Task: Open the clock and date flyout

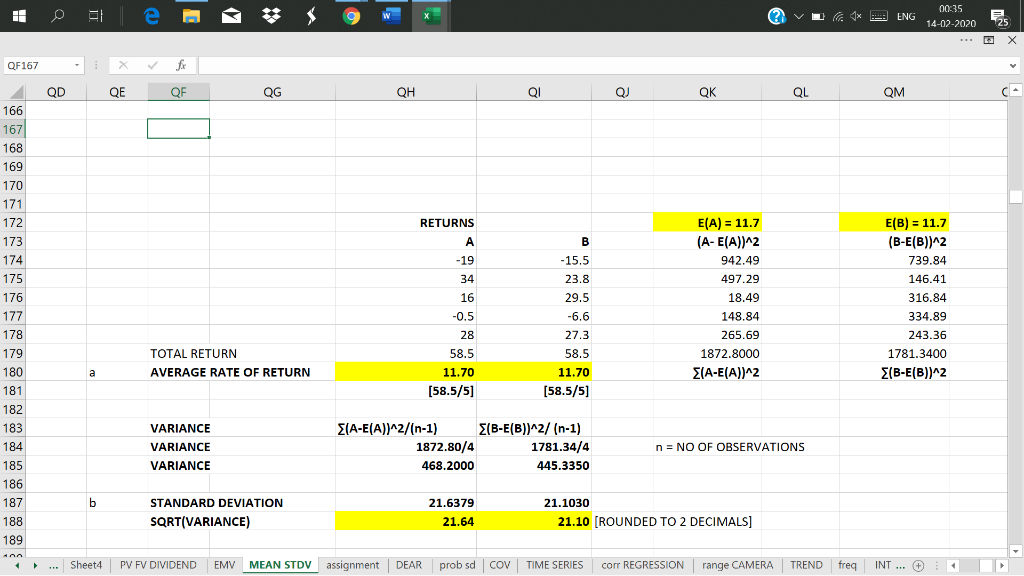Action: click(951, 16)
